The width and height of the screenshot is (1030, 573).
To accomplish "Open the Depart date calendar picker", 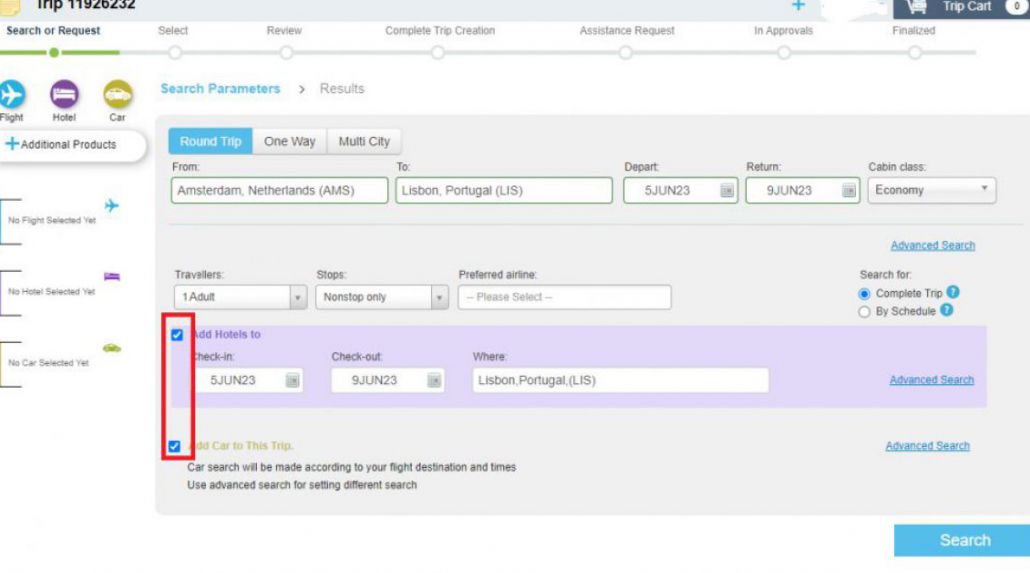I will (x=728, y=190).
